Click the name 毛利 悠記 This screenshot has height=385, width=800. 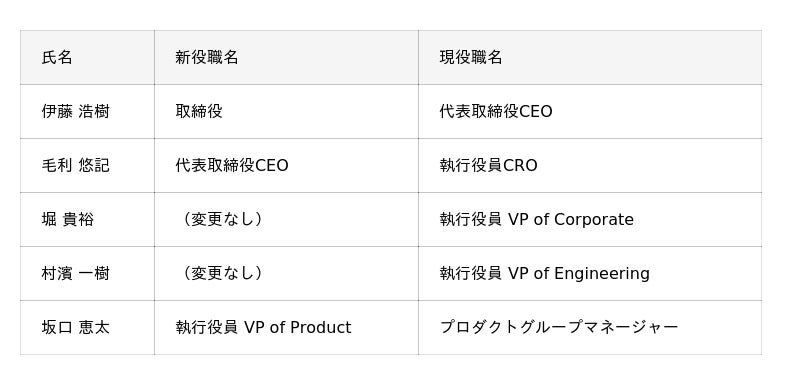[x=76, y=165]
